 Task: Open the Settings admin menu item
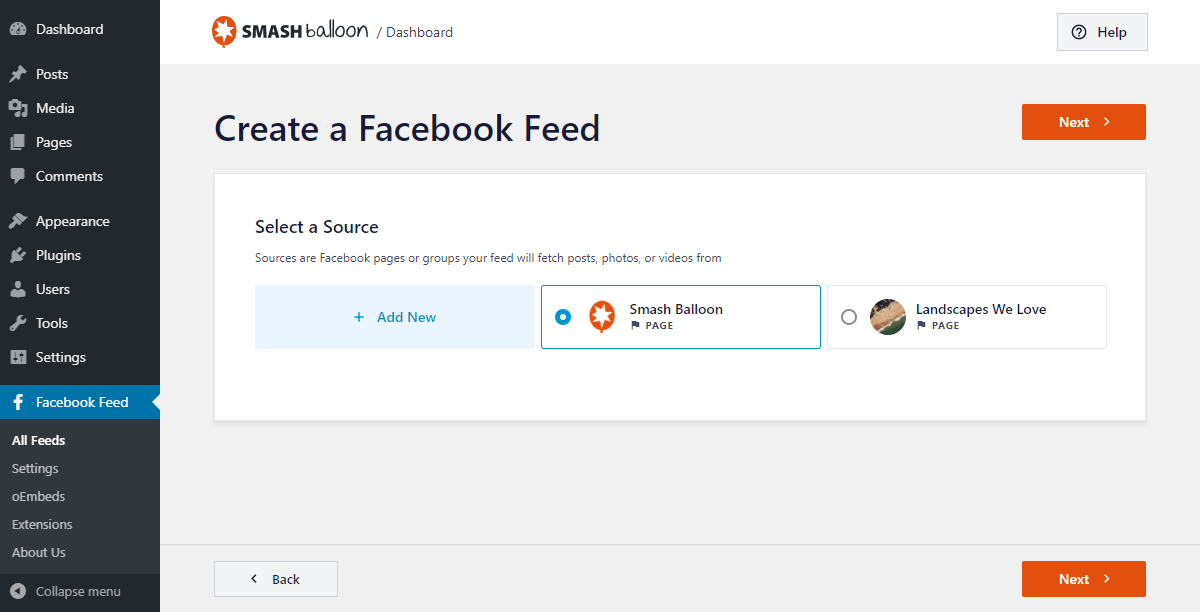point(60,357)
